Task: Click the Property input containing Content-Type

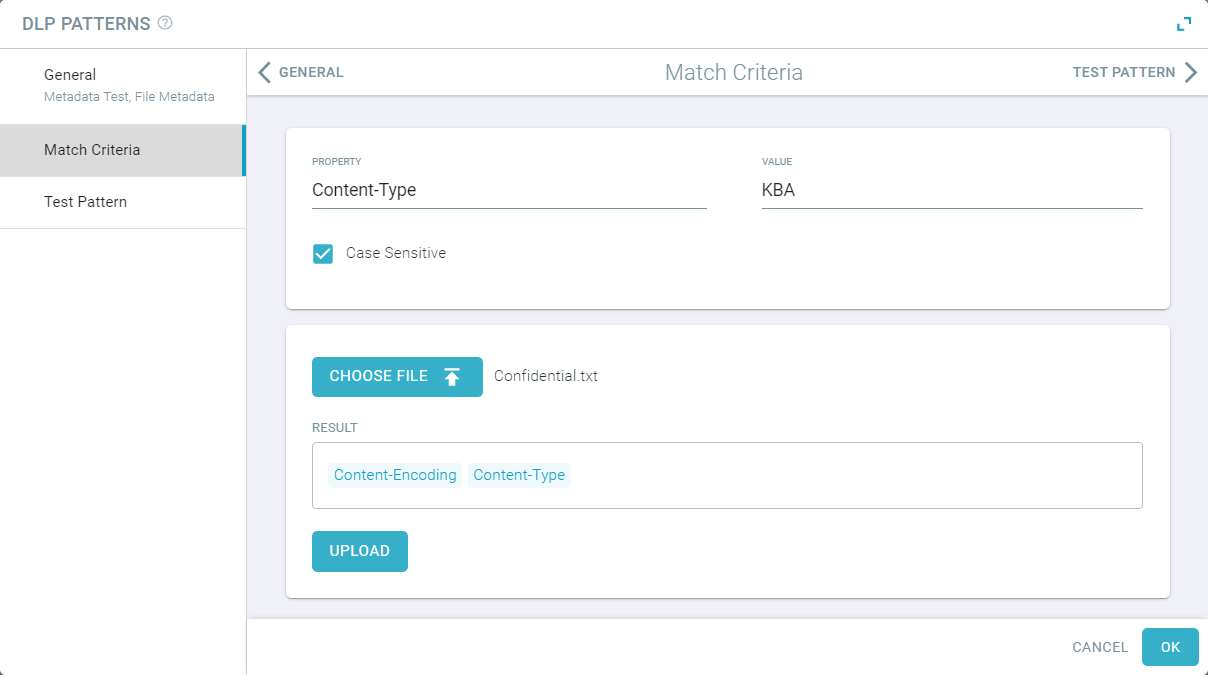Action: click(x=508, y=190)
